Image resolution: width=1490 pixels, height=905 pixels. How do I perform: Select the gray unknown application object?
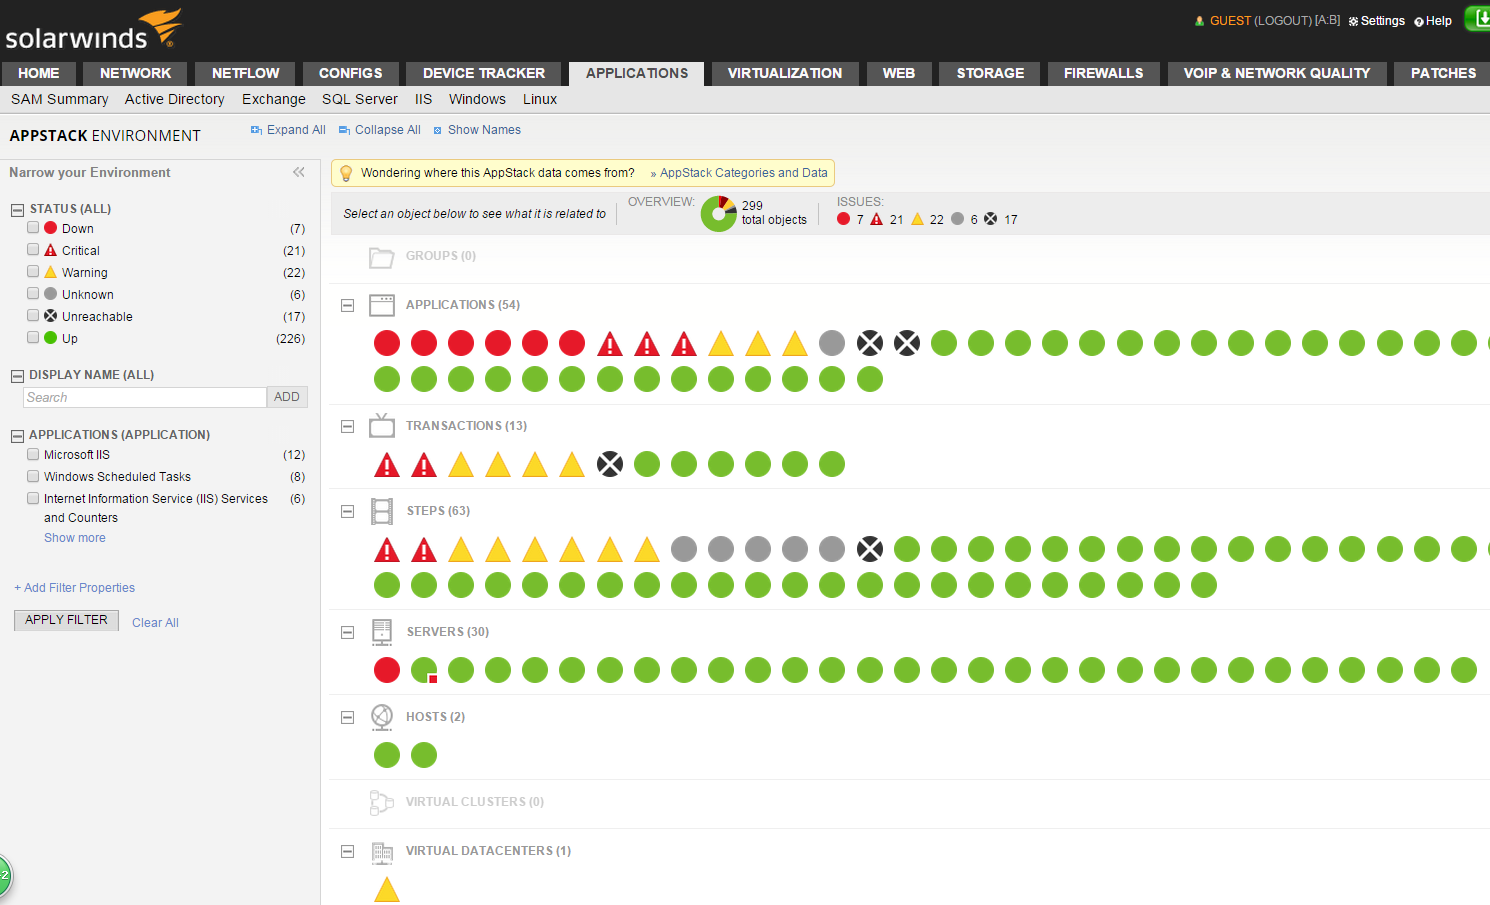tap(832, 343)
